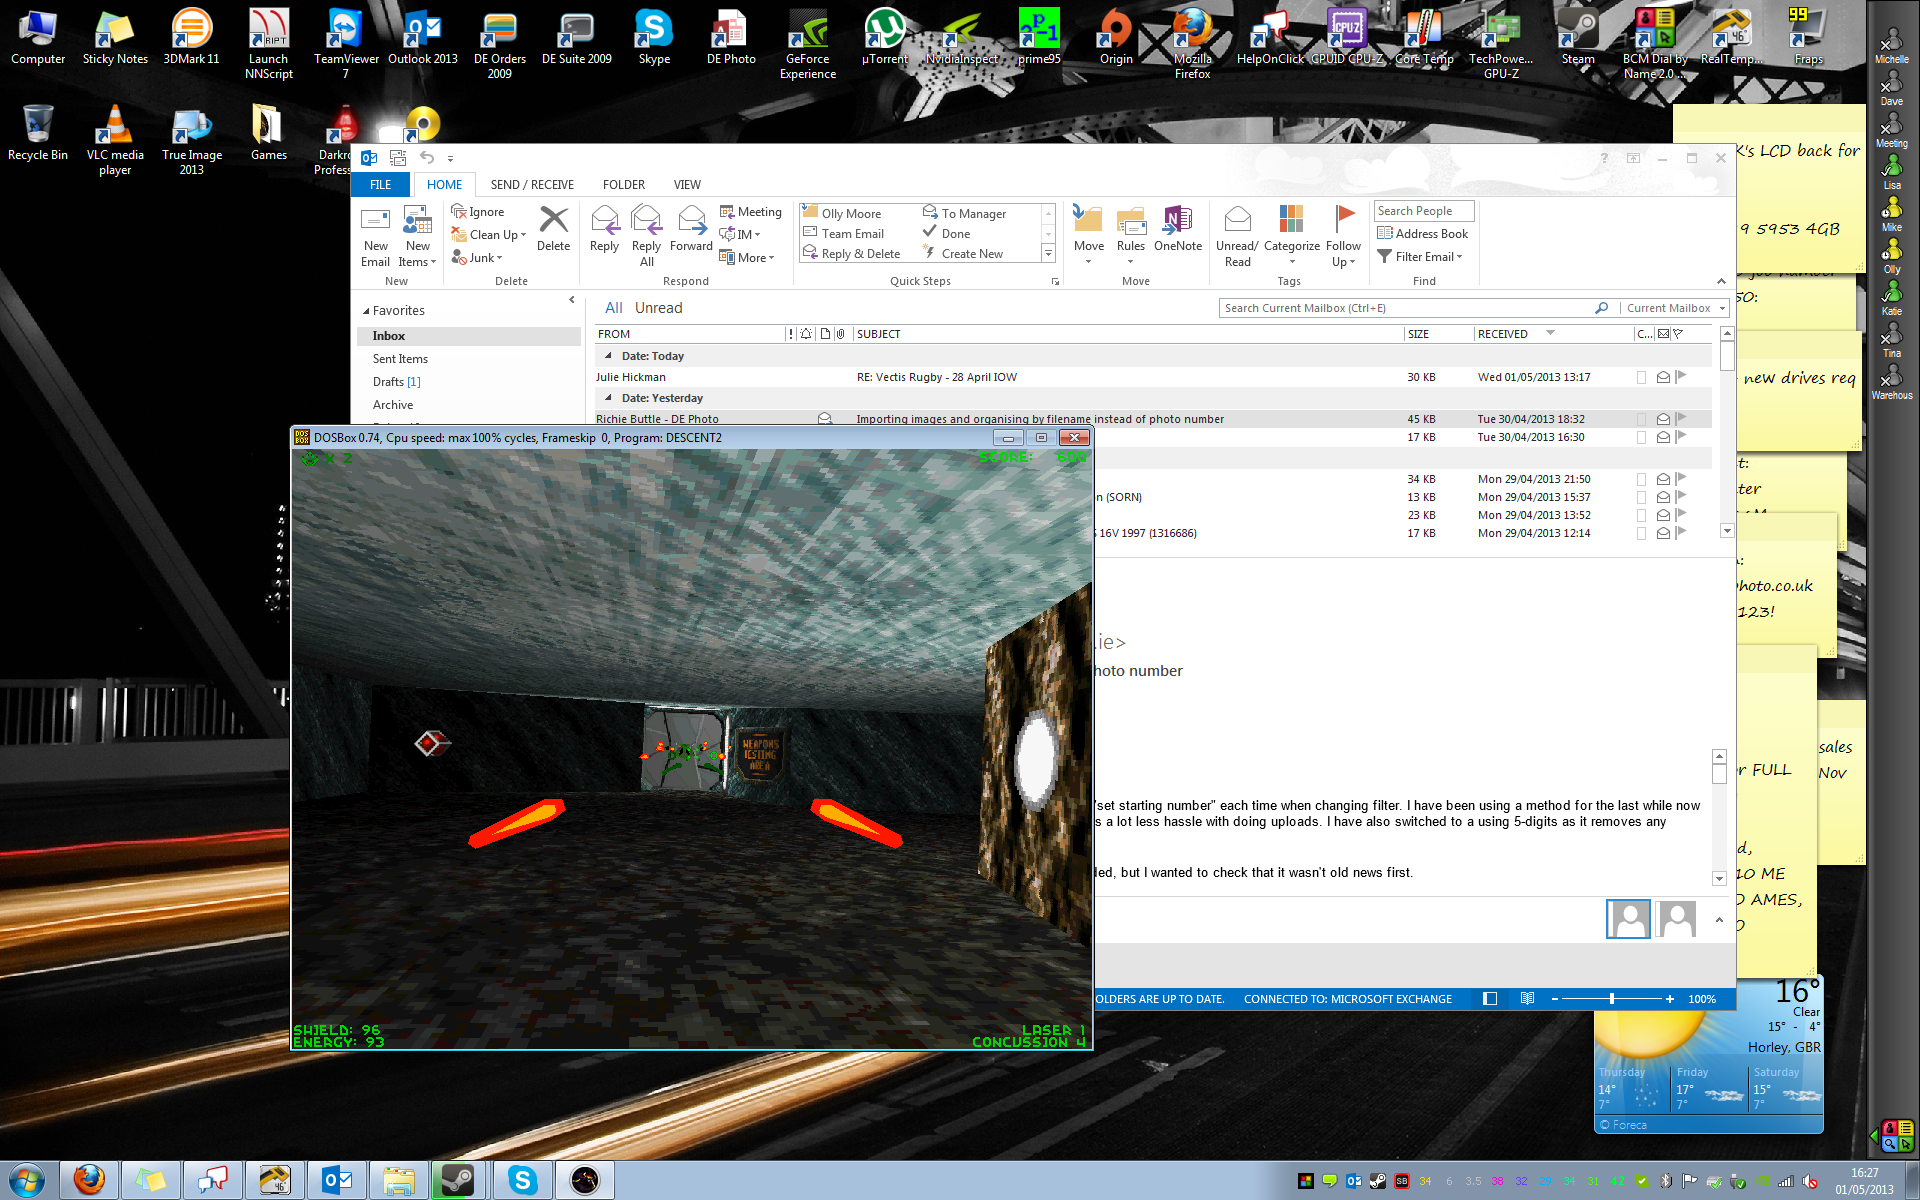The width and height of the screenshot is (1920, 1200).
Task: Click Ignore conversation icon
Action: [477, 212]
